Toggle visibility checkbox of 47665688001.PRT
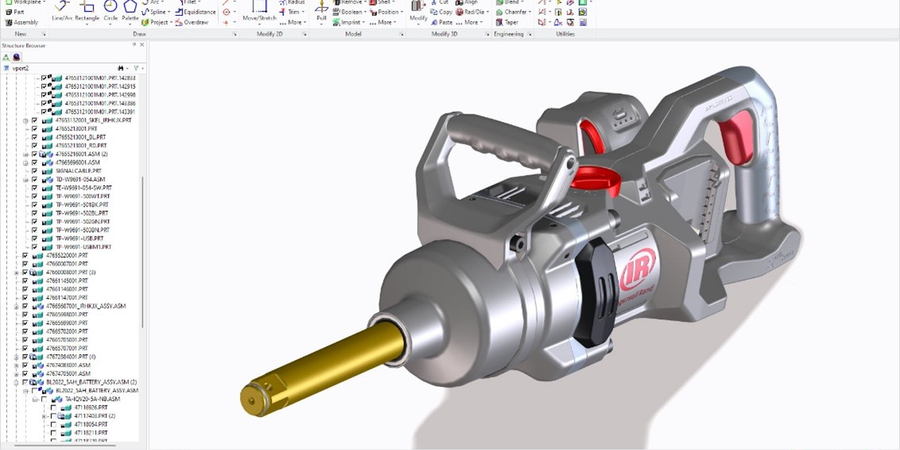Screen dimensions: 900x450 click(x=25, y=314)
